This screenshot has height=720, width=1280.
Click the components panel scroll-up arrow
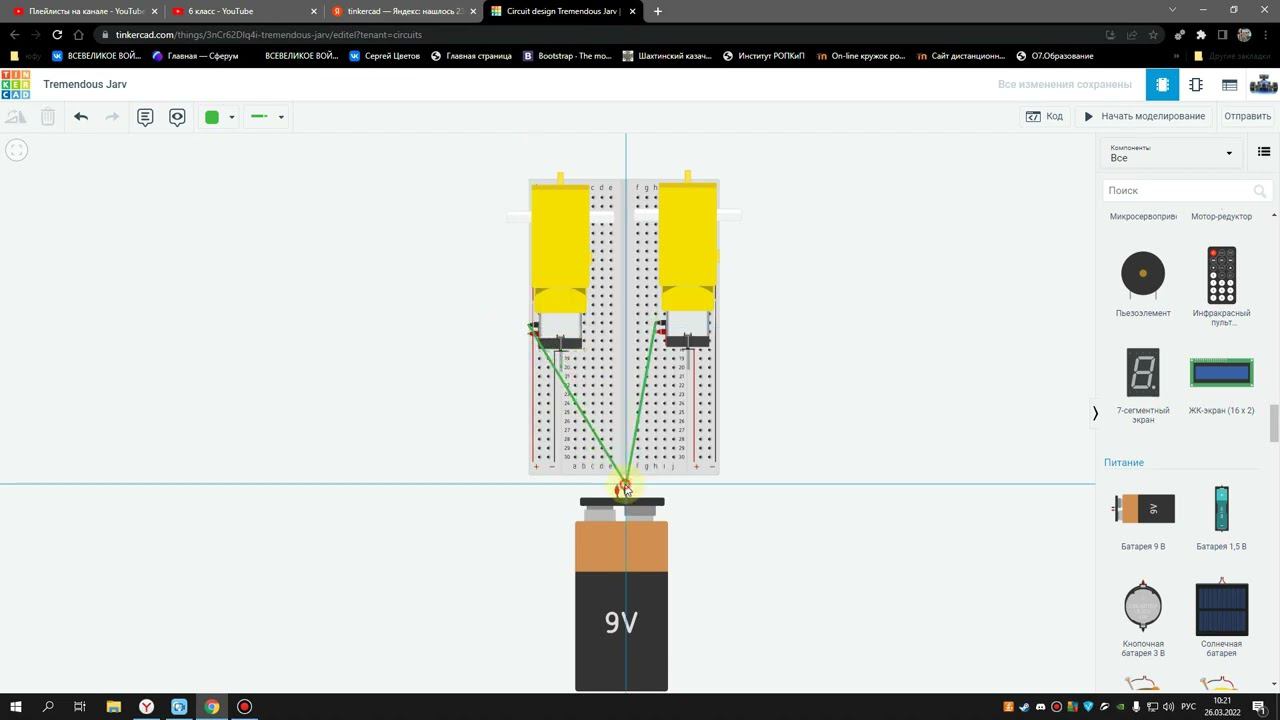click(1274, 215)
